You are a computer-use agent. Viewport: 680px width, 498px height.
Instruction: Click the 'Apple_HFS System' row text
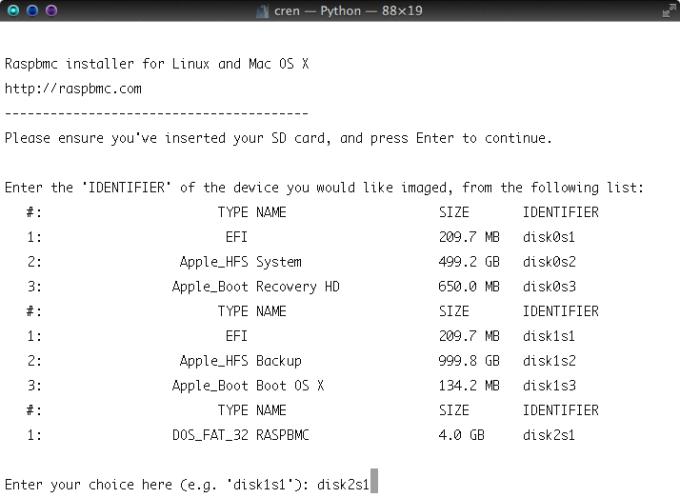(241, 262)
